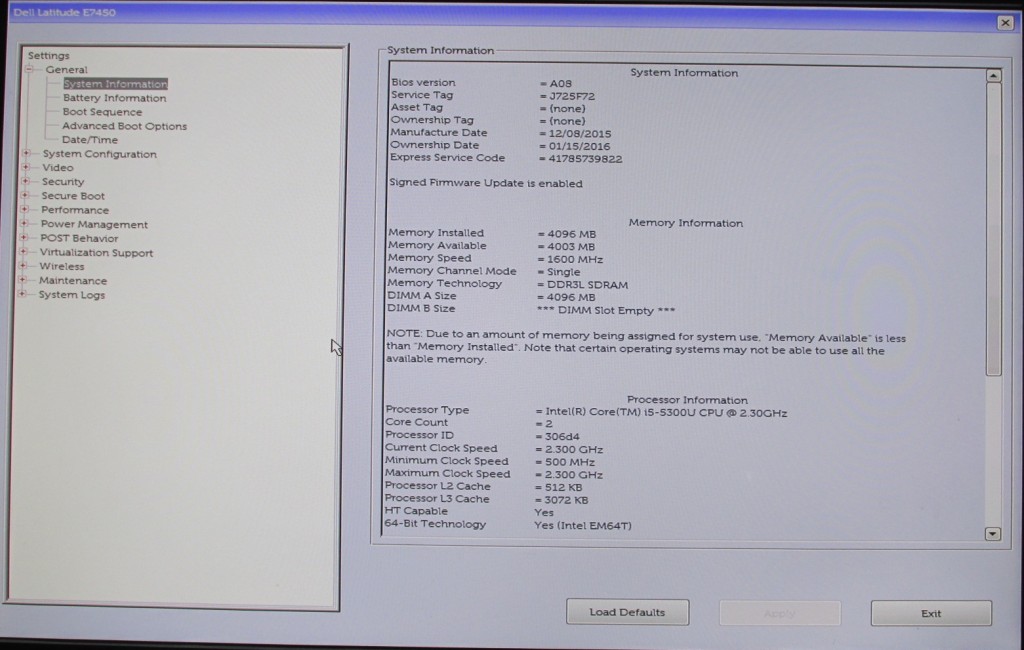Click the System Information scrollbar thumb
The width and height of the screenshot is (1024, 650).
point(993,229)
